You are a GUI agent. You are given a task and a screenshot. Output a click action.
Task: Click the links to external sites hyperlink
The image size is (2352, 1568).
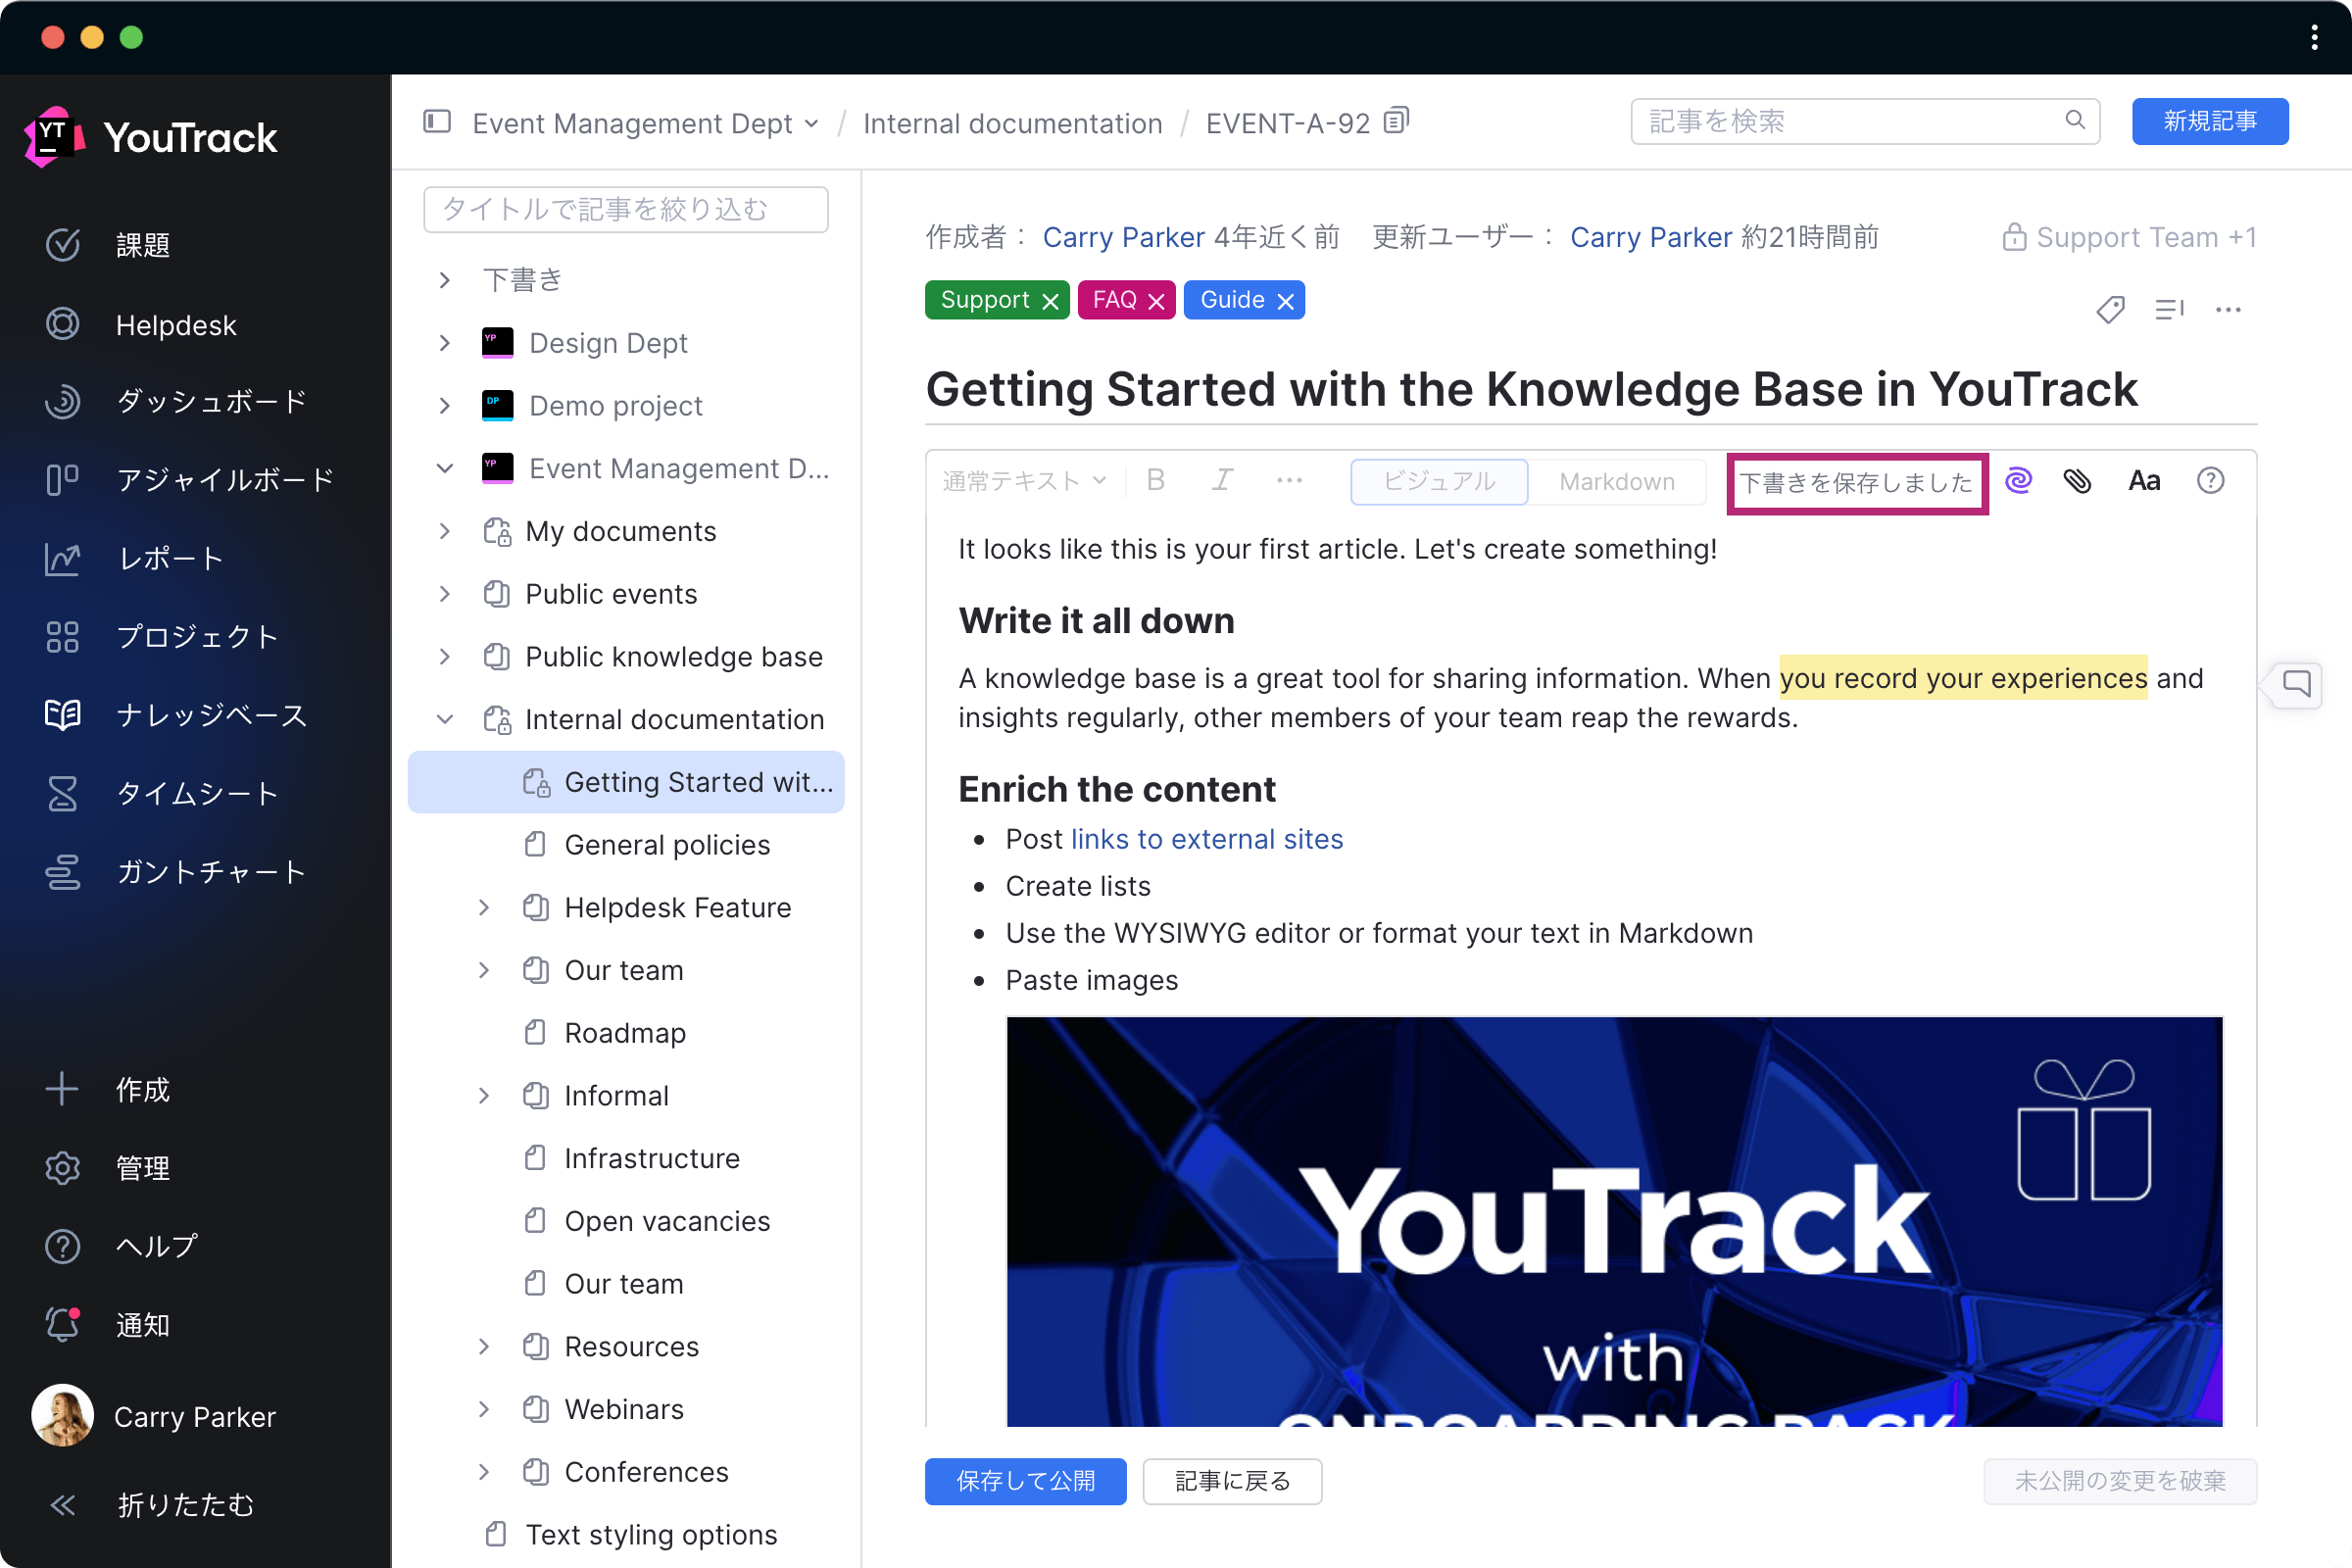coord(1207,837)
